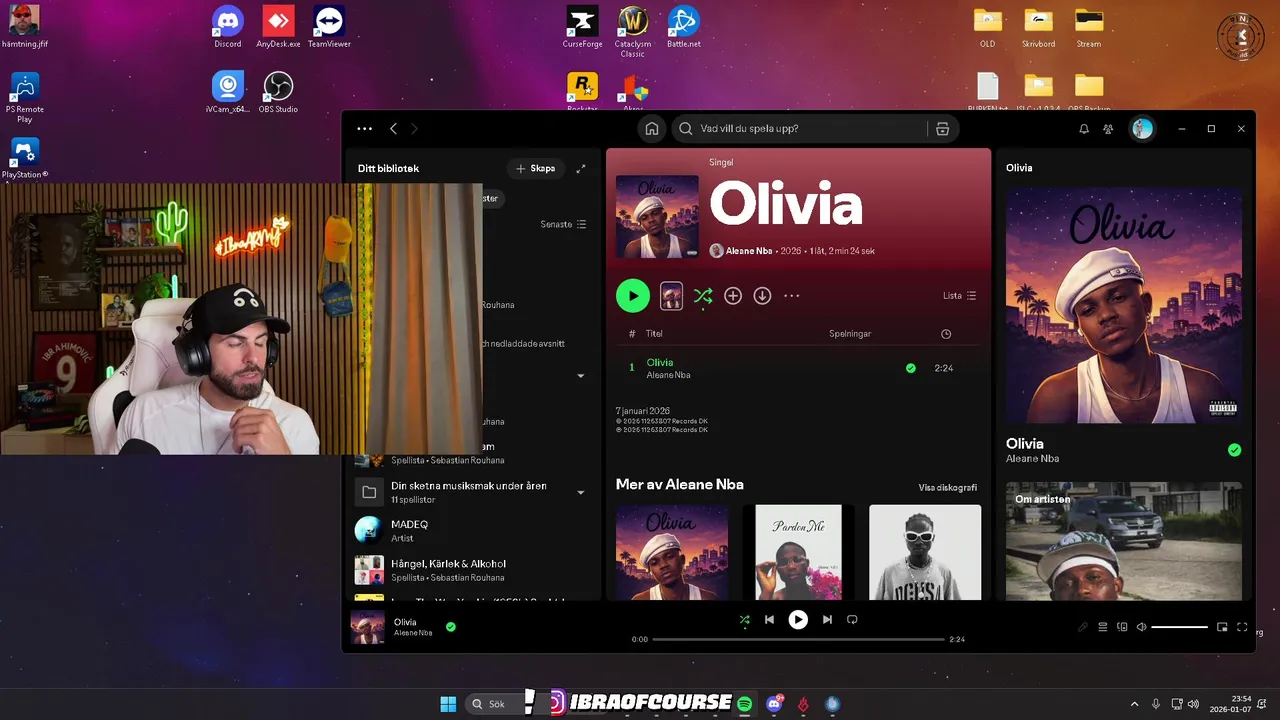
Task: Expand library to full view
Action: click(581, 168)
